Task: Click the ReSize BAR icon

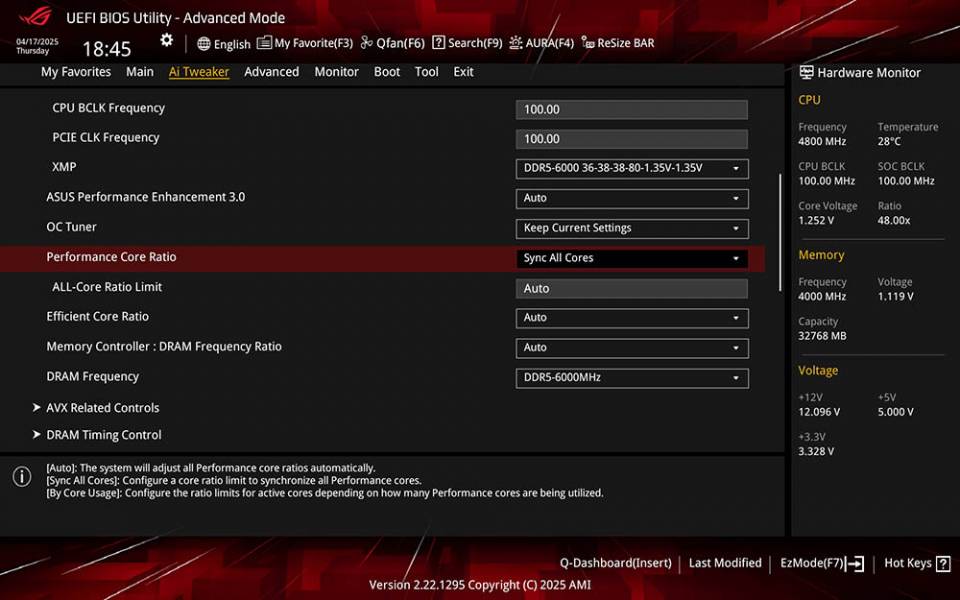Action: [x=587, y=42]
